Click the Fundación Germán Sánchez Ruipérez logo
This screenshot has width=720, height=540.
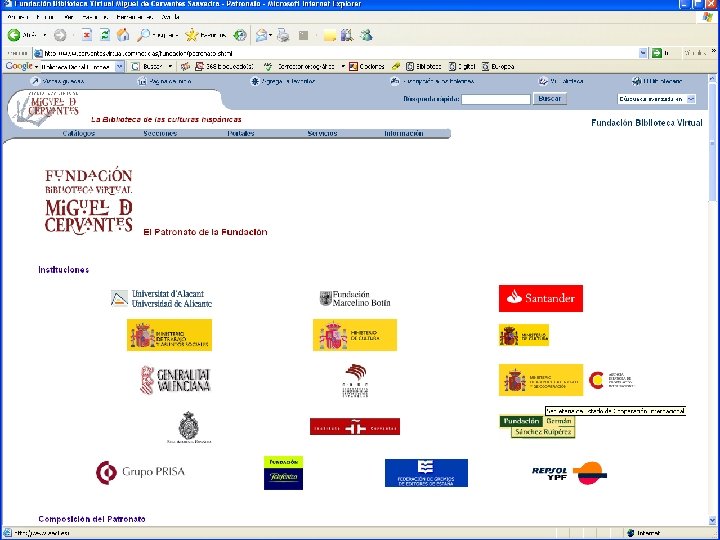click(x=537, y=427)
